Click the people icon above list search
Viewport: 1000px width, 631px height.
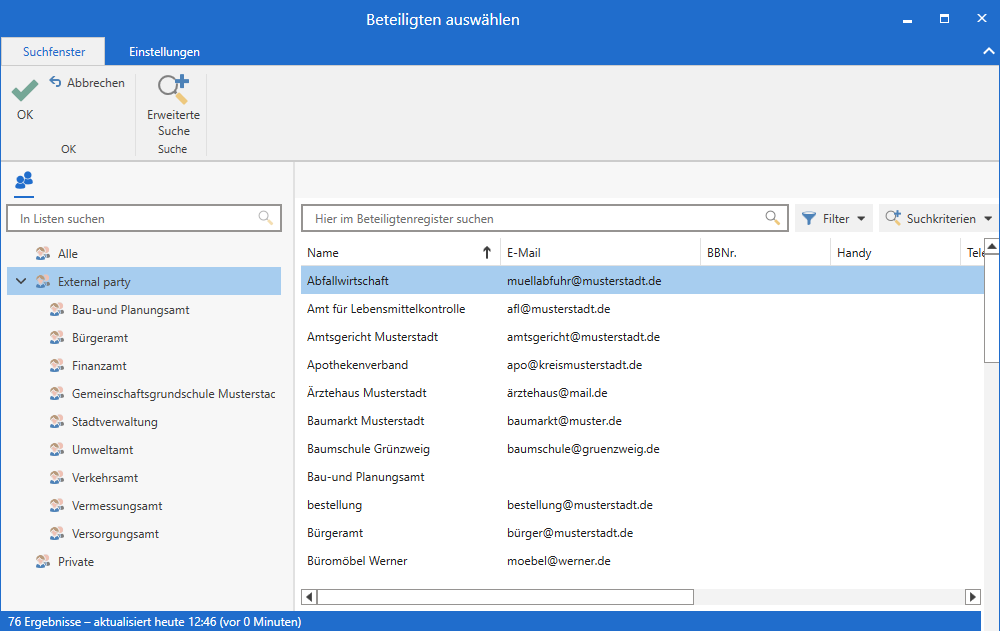tap(24, 181)
